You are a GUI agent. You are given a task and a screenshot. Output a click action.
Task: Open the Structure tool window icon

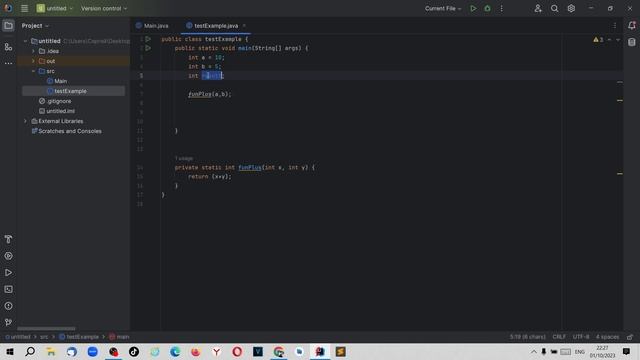tap(8, 47)
